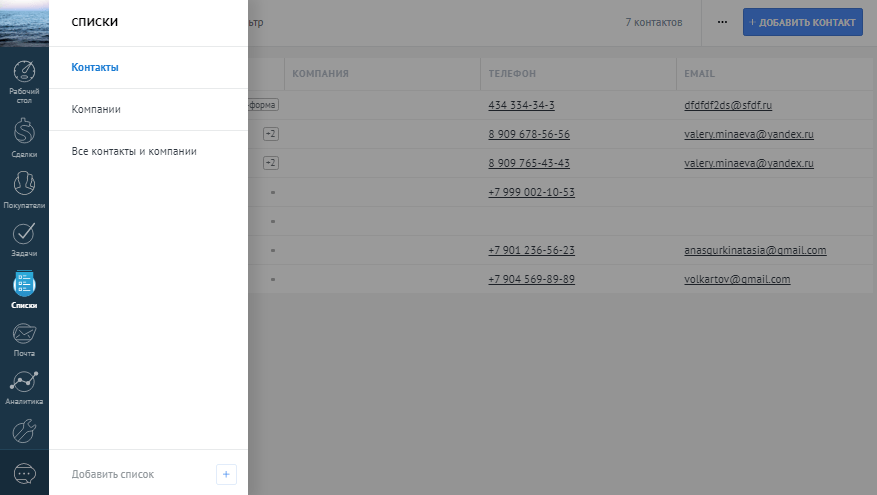Viewport: 877px width, 495px height.
Task: Select Контакты in the lists menu
Action: 95,68
